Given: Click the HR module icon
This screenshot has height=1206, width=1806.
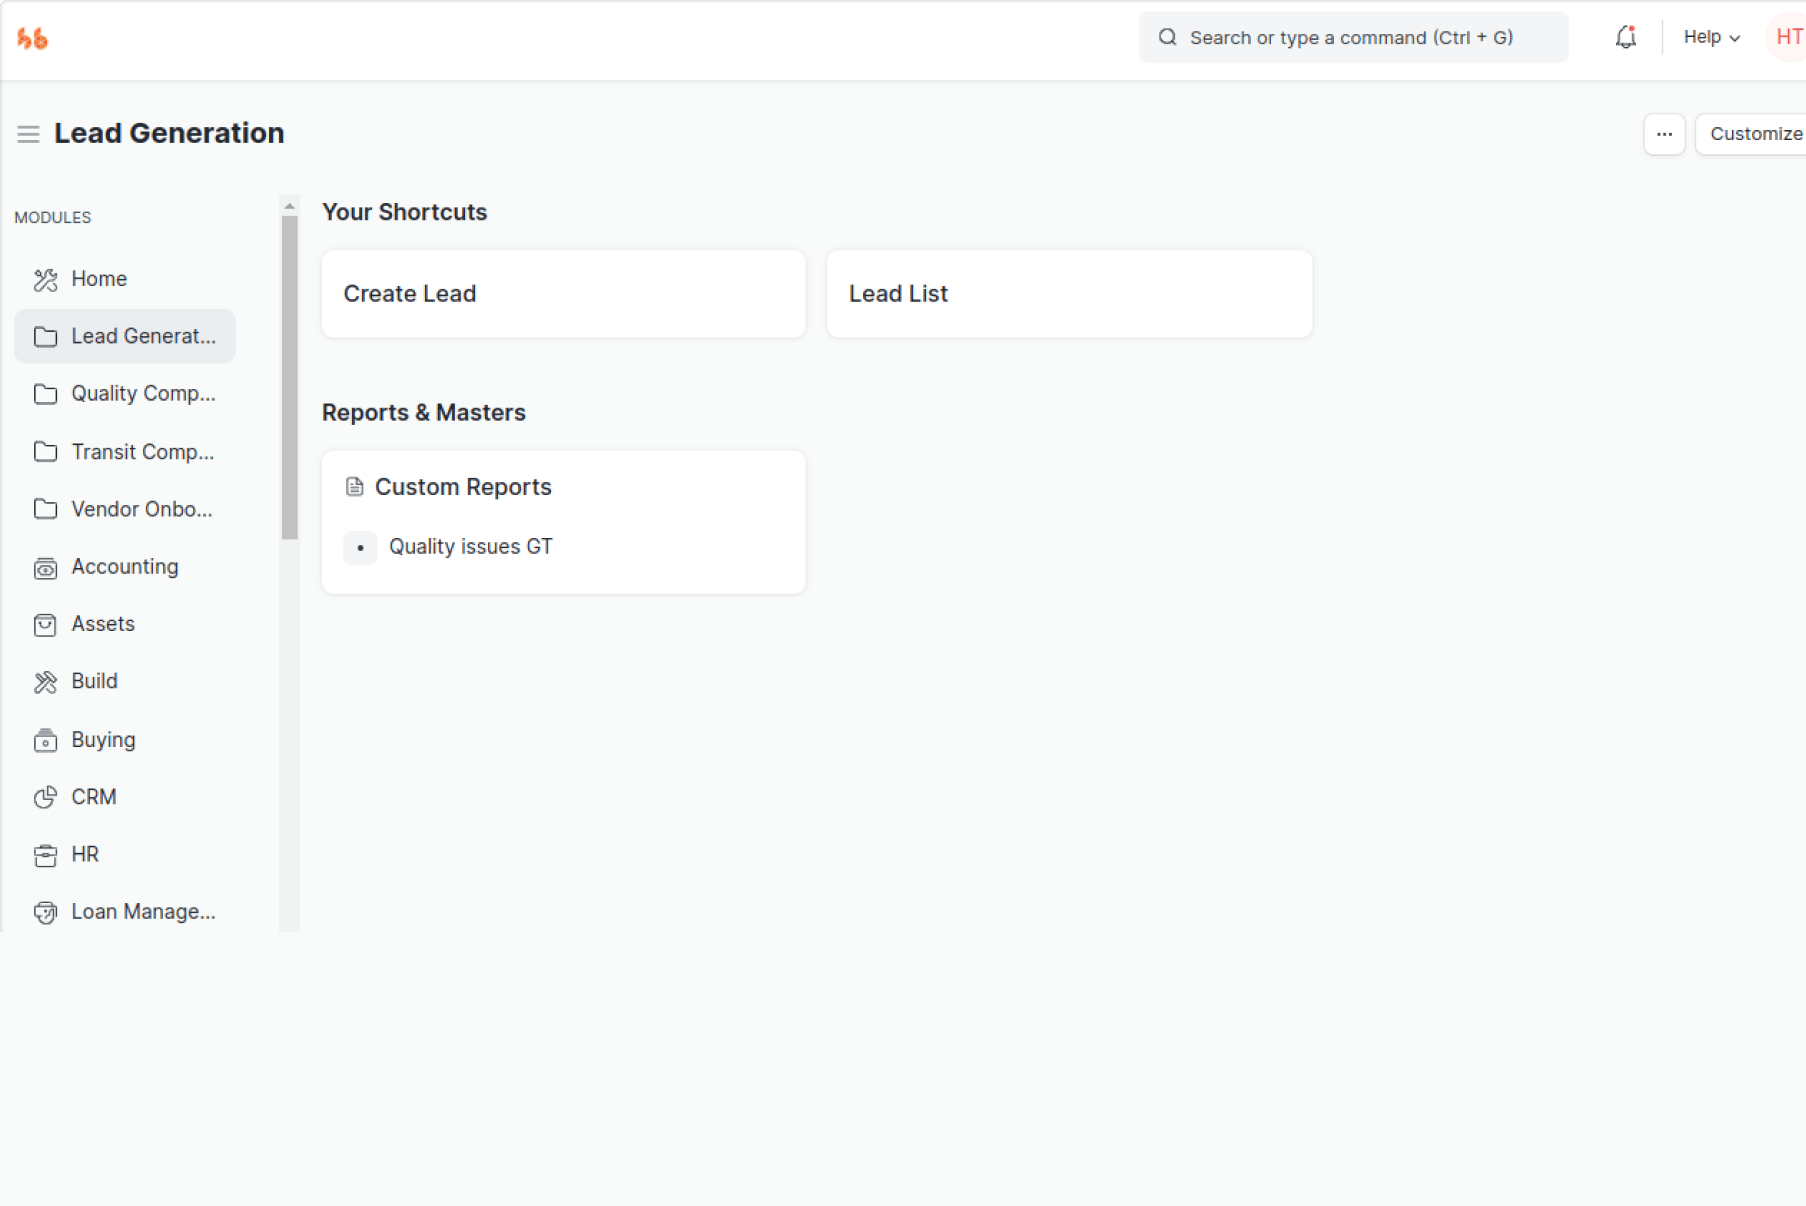Looking at the screenshot, I should [45, 855].
